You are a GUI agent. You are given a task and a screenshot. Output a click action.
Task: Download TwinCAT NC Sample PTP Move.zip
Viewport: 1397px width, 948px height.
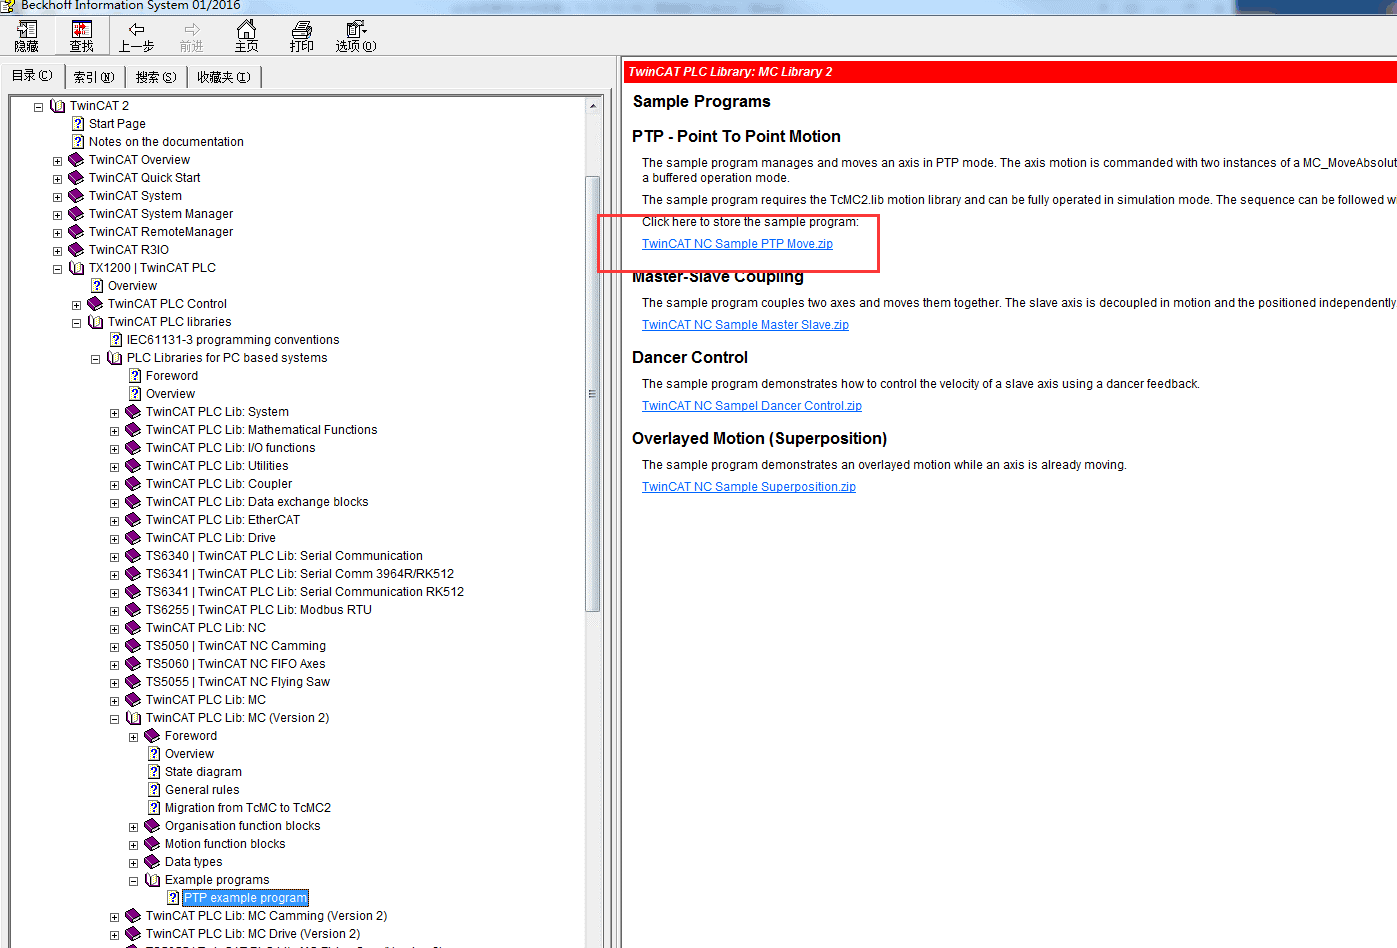point(737,244)
